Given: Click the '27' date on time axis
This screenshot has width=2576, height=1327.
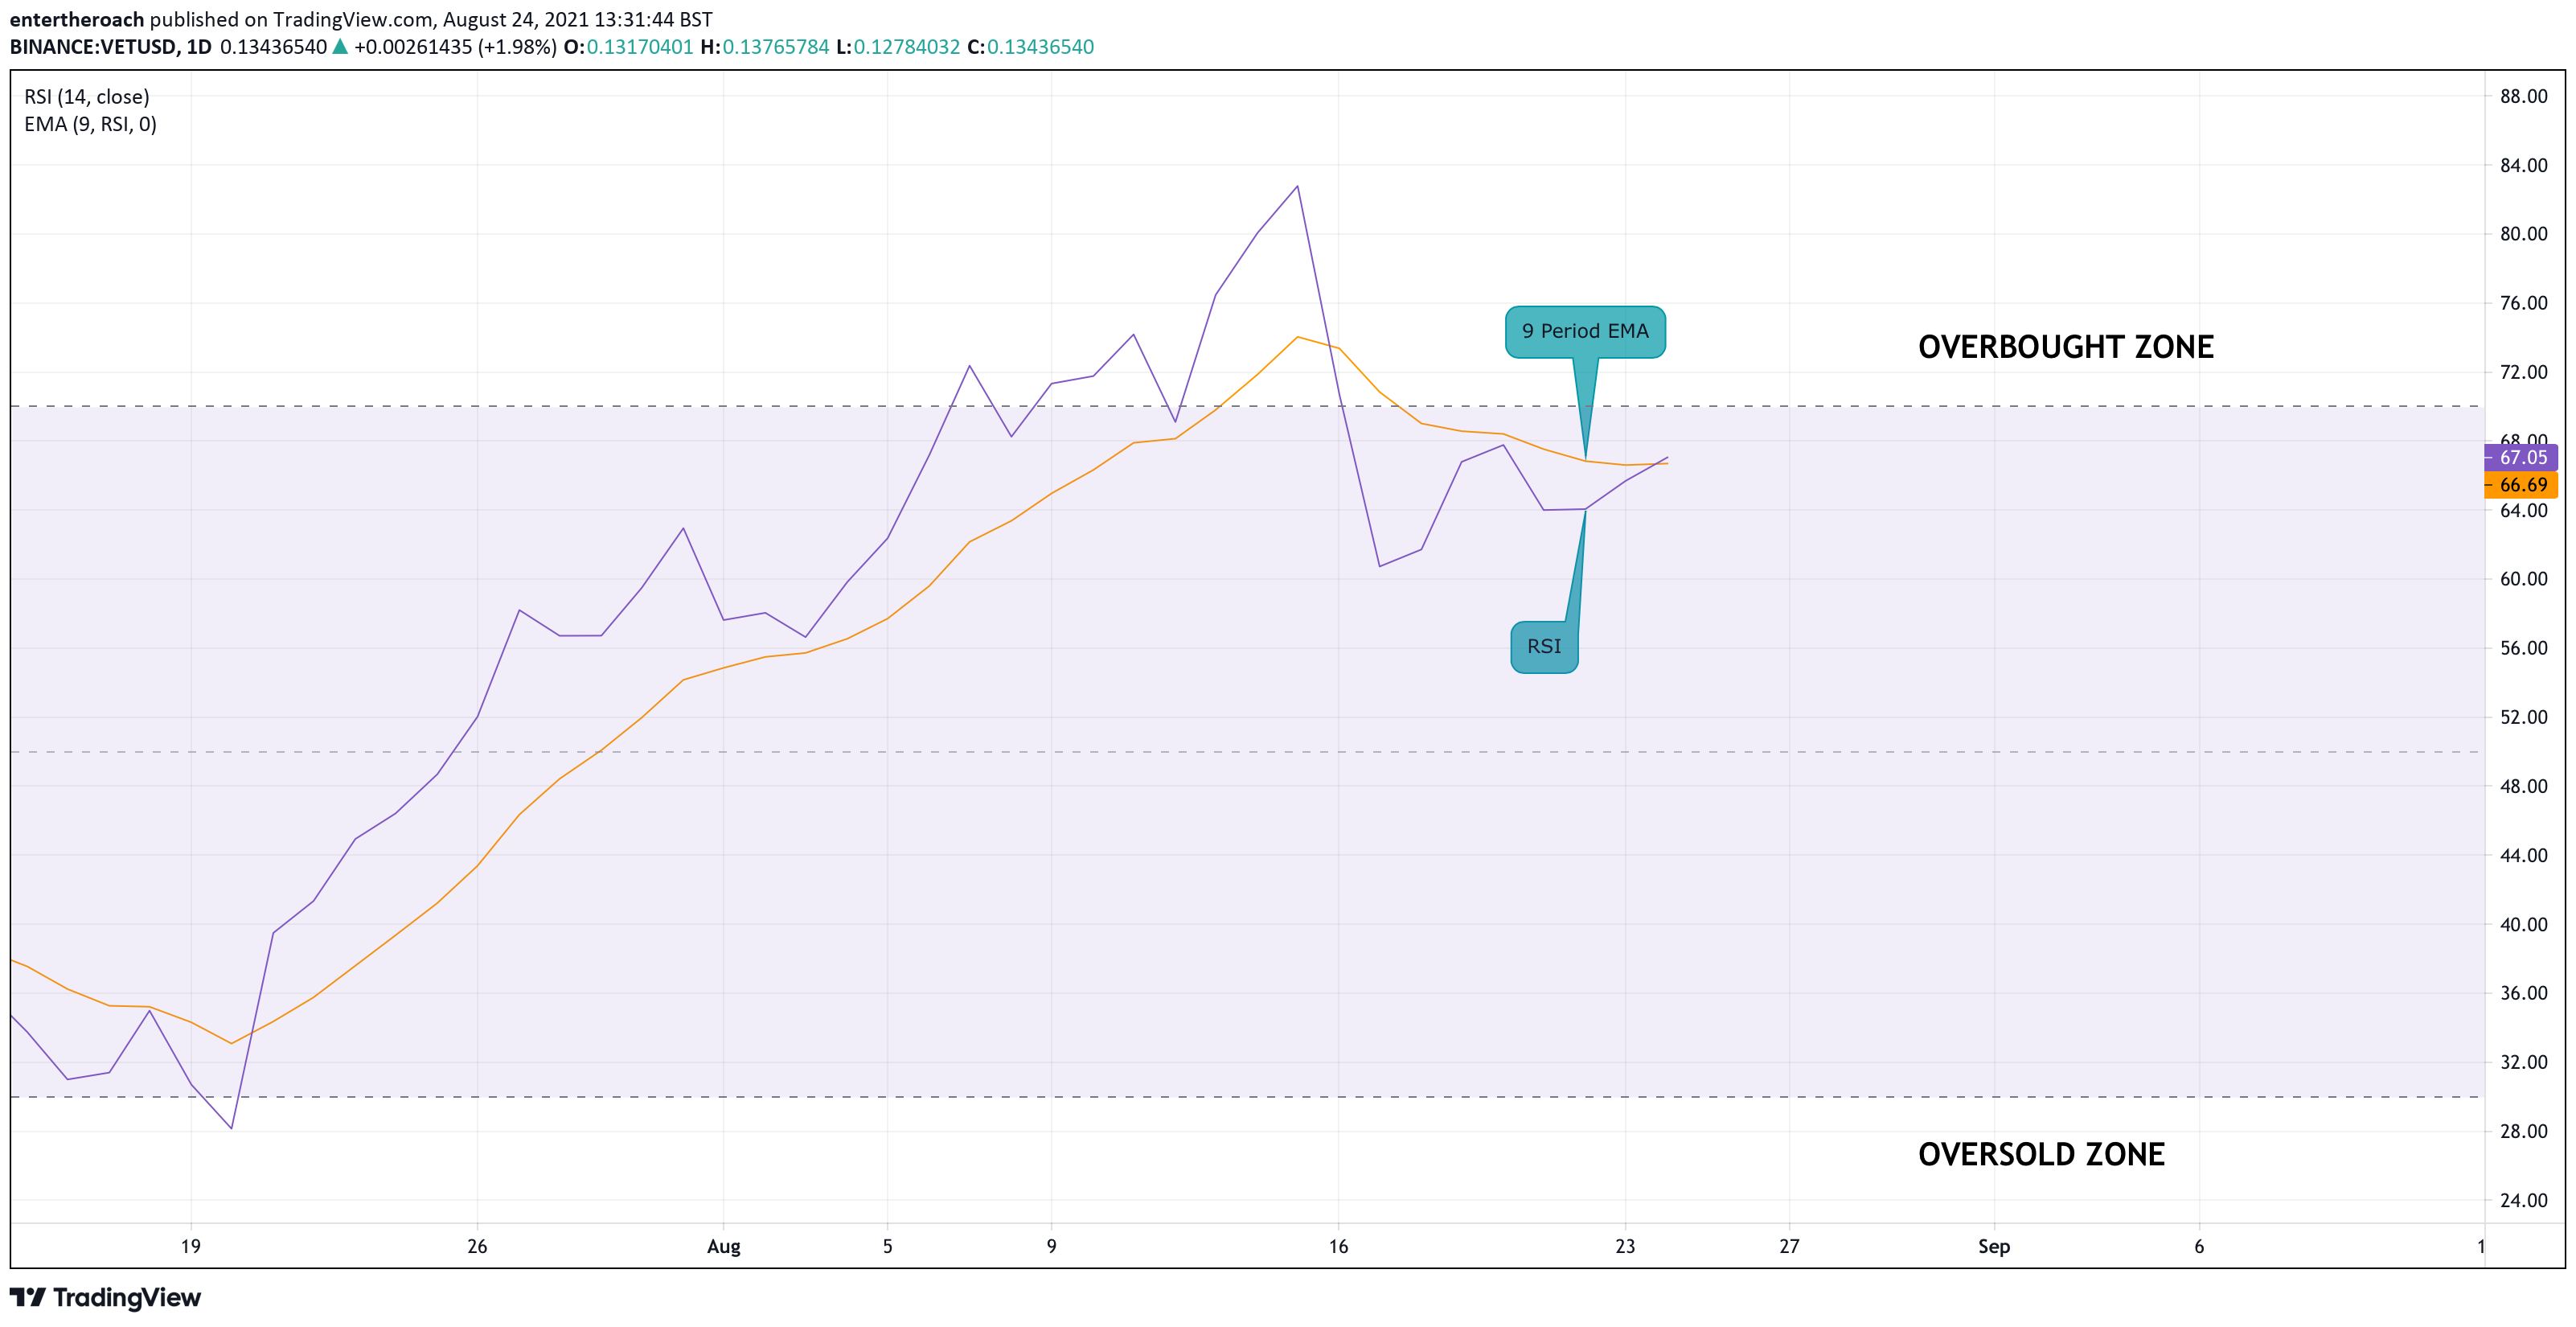Looking at the screenshot, I should [1789, 1246].
